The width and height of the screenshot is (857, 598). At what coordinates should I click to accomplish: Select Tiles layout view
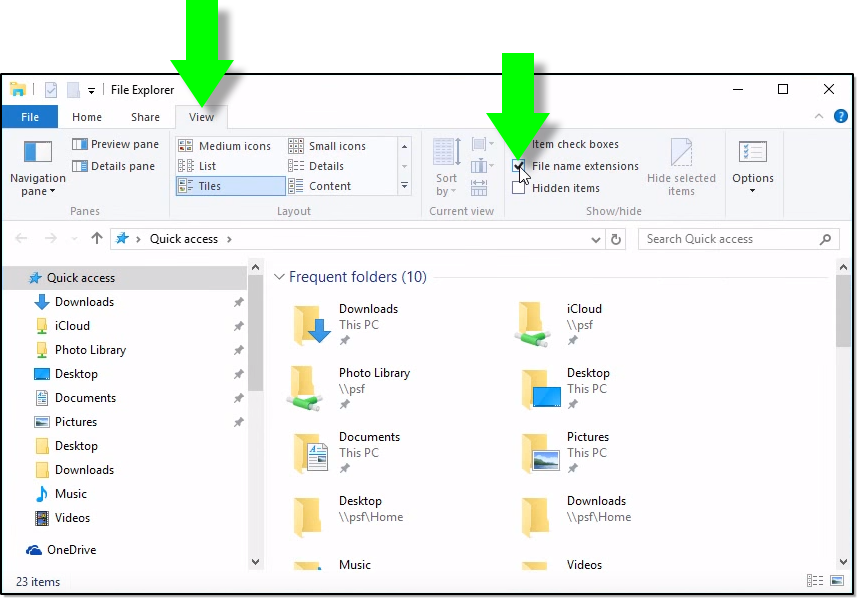tap(229, 186)
